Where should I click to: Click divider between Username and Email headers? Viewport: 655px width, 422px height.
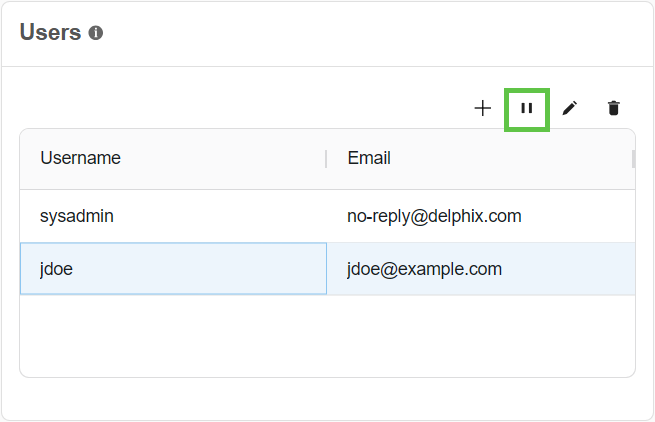click(x=326, y=159)
